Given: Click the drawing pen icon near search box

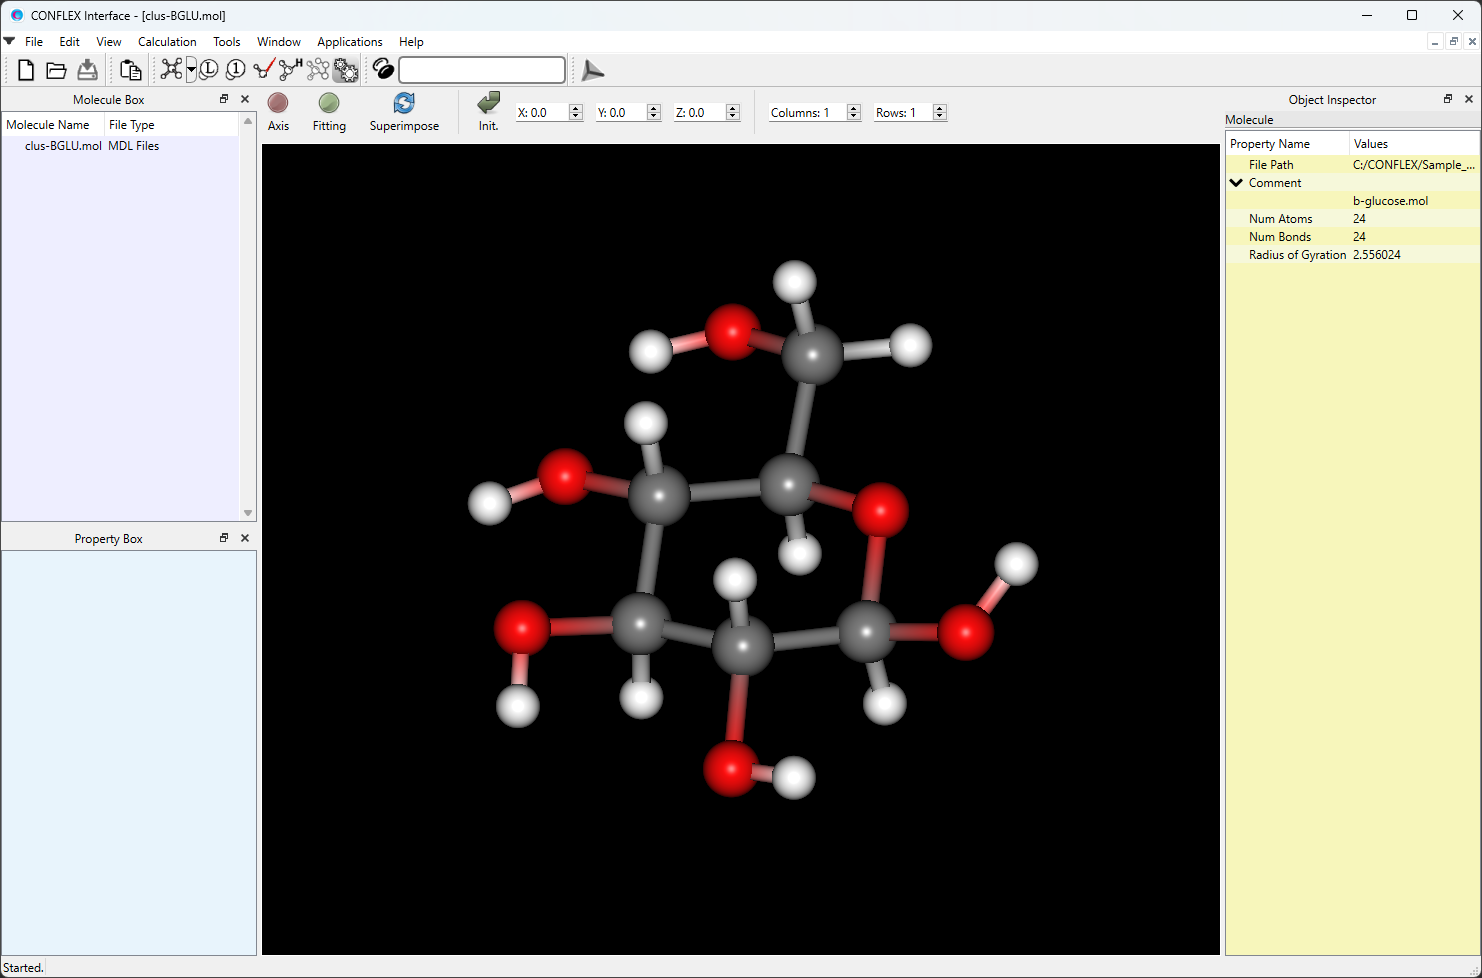Looking at the screenshot, I should [383, 70].
